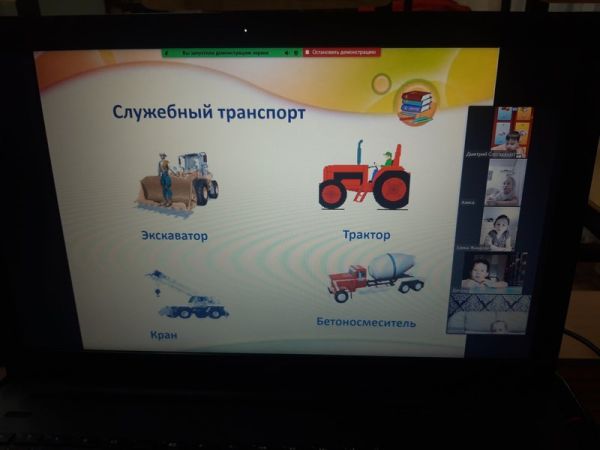The height and width of the screenshot is (450, 600).
Task: Click the excavator picture on the slide
Action: (x=176, y=185)
